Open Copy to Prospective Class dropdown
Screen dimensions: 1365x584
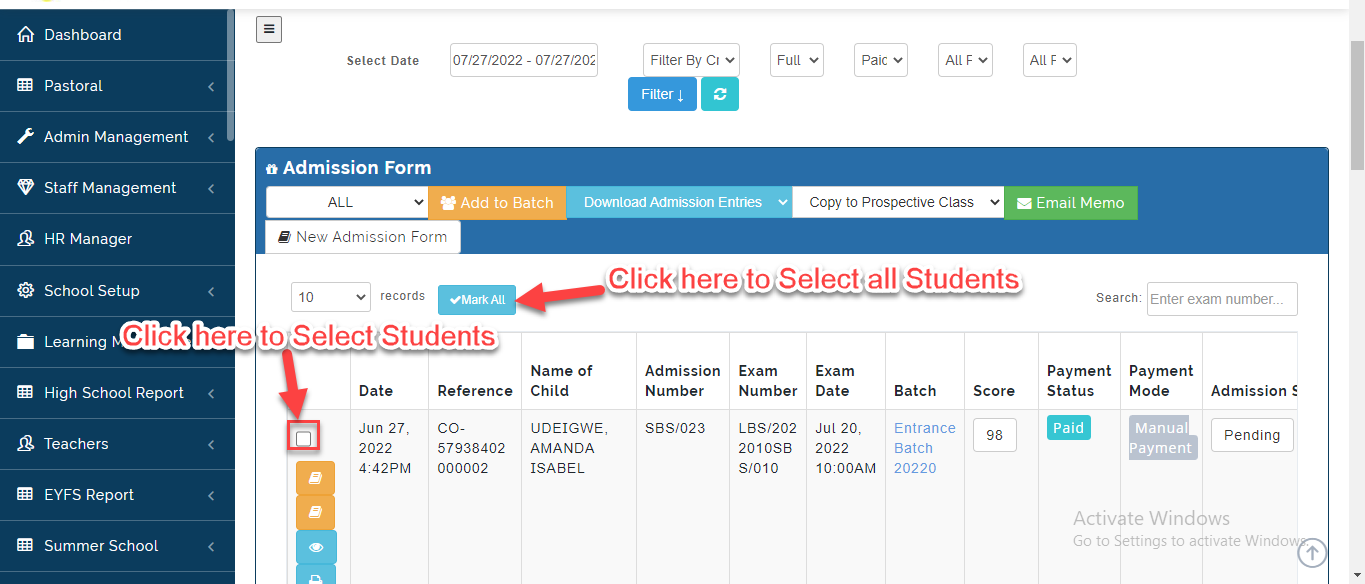coord(898,202)
